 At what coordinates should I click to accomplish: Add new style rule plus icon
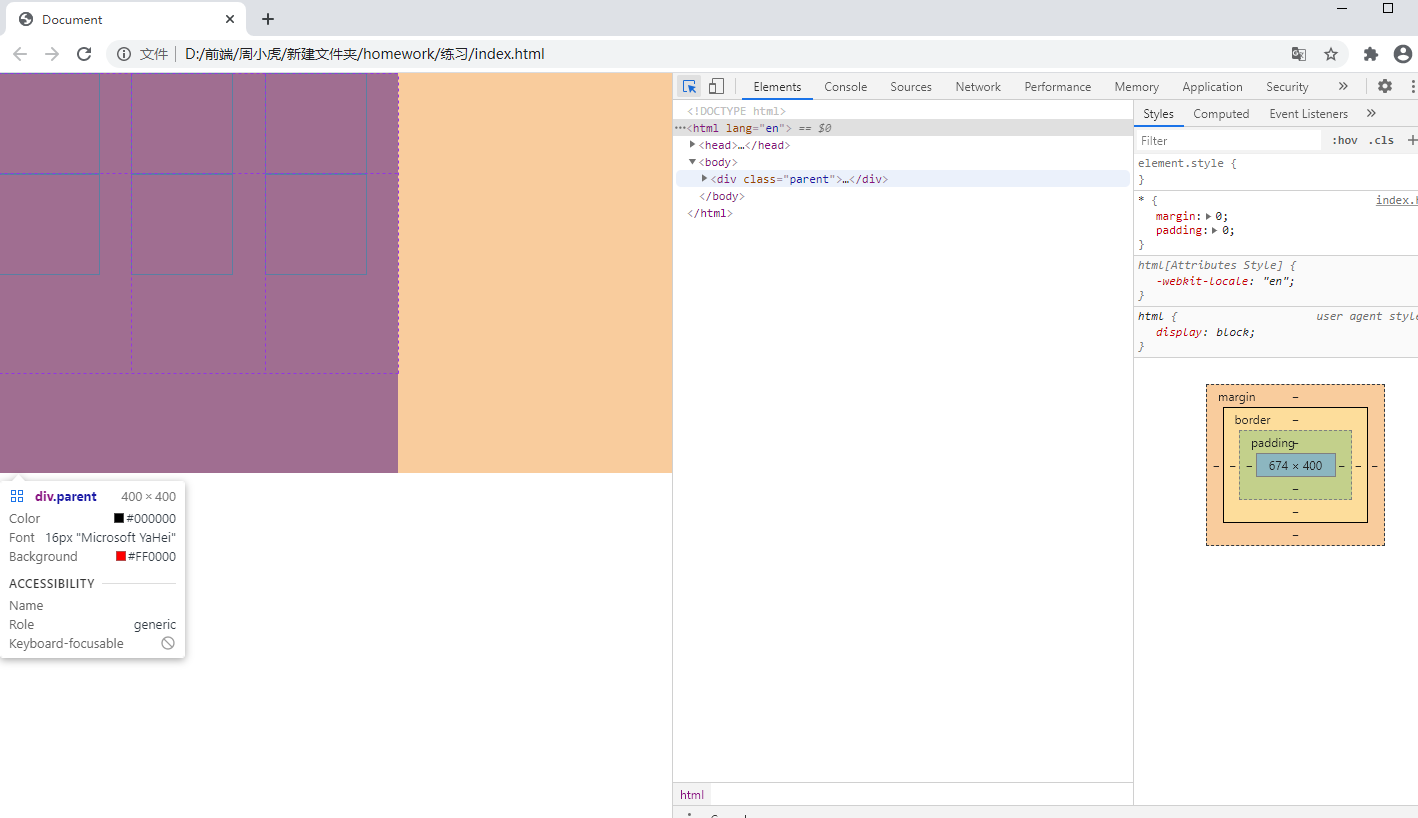(x=1412, y=140)
